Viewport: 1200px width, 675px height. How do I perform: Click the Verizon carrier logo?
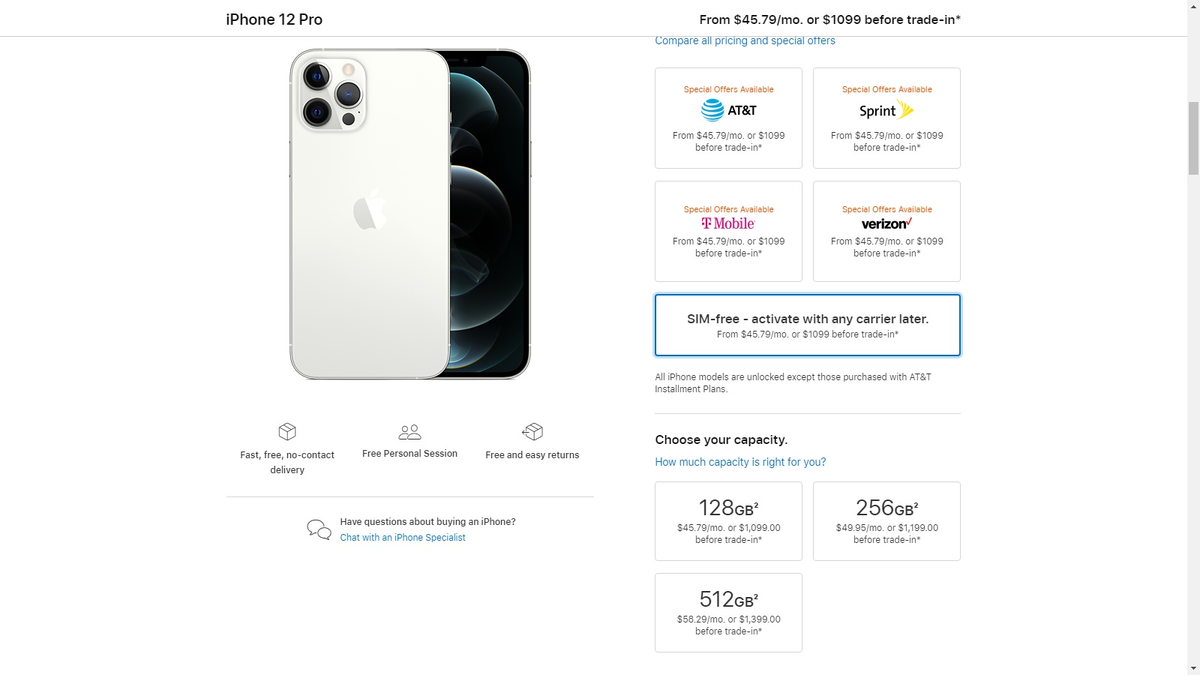886,224
